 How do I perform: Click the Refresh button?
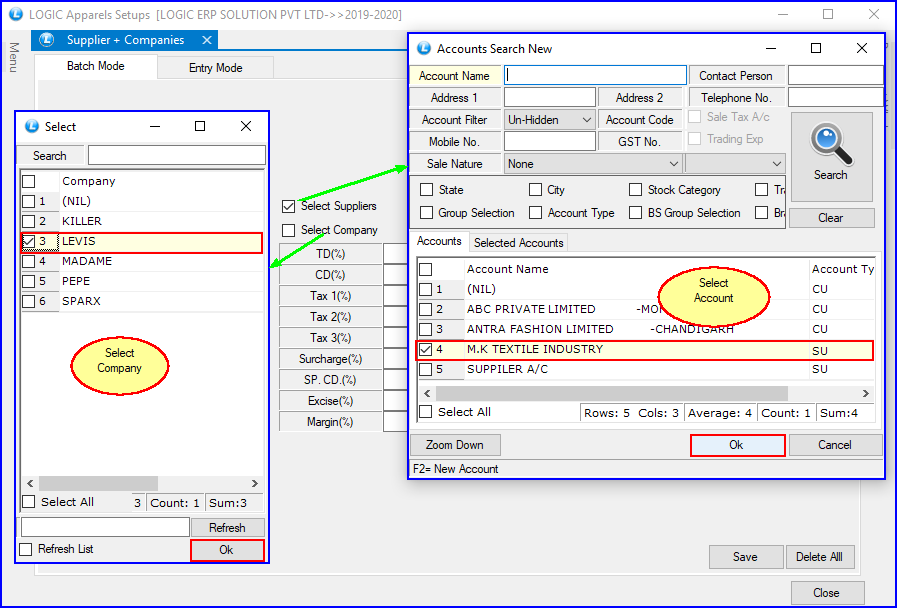[x=227, y=528]
